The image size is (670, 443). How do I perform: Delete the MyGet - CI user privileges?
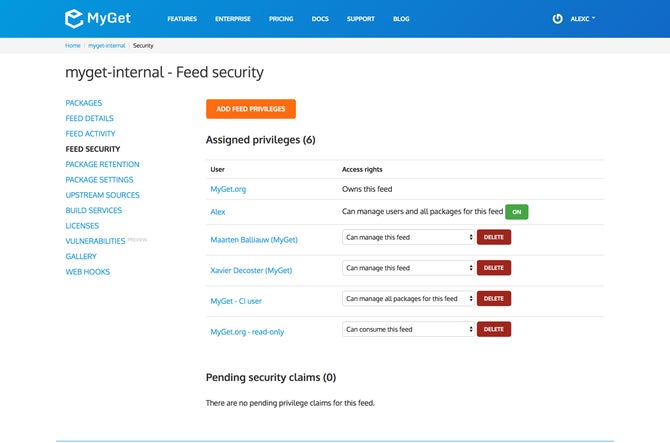coord(494,299)
